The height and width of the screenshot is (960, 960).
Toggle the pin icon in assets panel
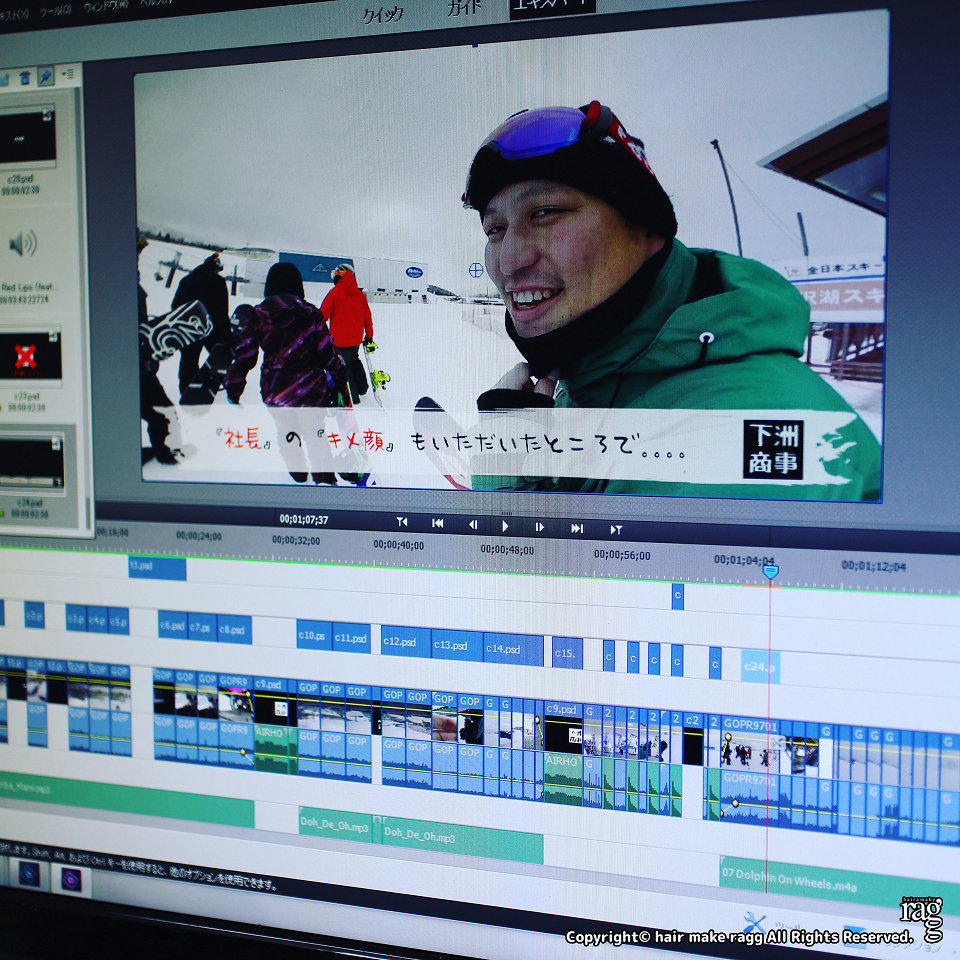(x=46, y=76)
